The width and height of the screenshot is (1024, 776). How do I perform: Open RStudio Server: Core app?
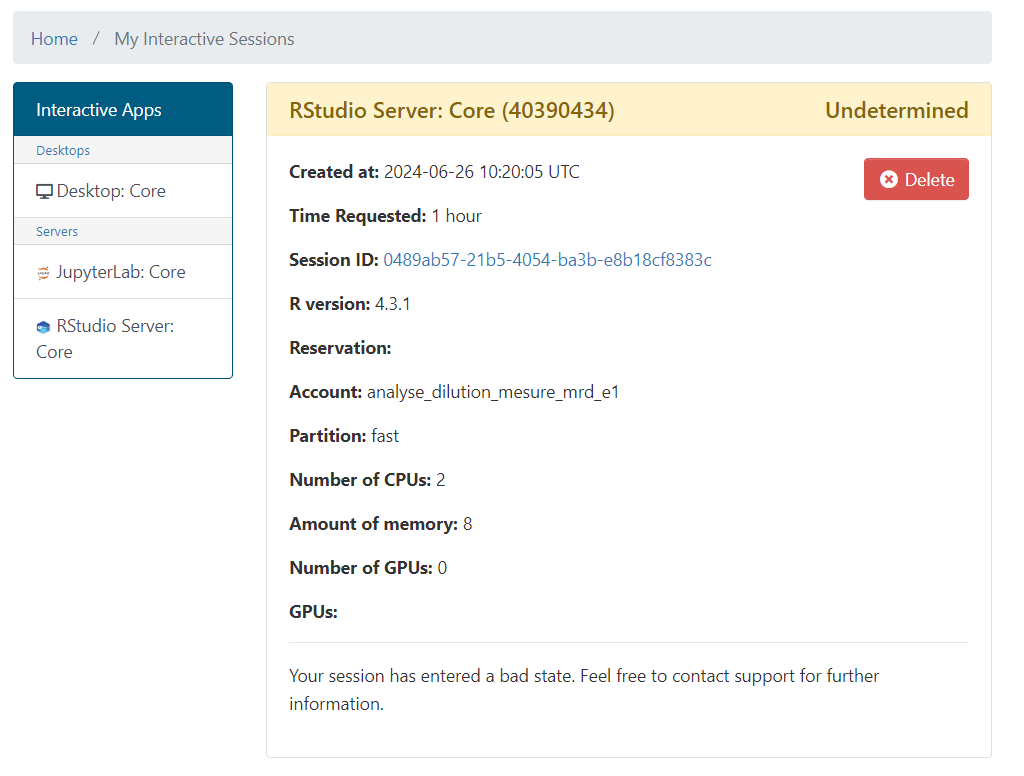(x=123, y=338)
